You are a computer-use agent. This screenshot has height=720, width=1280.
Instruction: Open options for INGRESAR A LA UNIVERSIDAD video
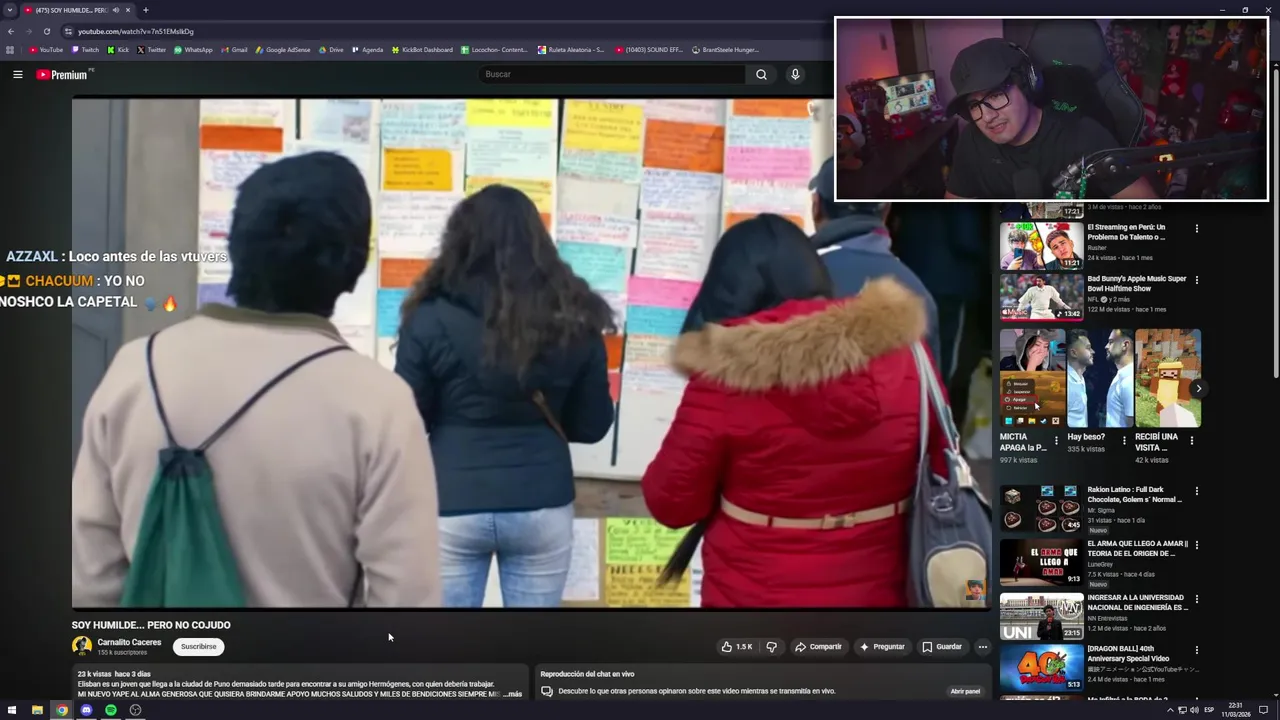[1196, 599]
